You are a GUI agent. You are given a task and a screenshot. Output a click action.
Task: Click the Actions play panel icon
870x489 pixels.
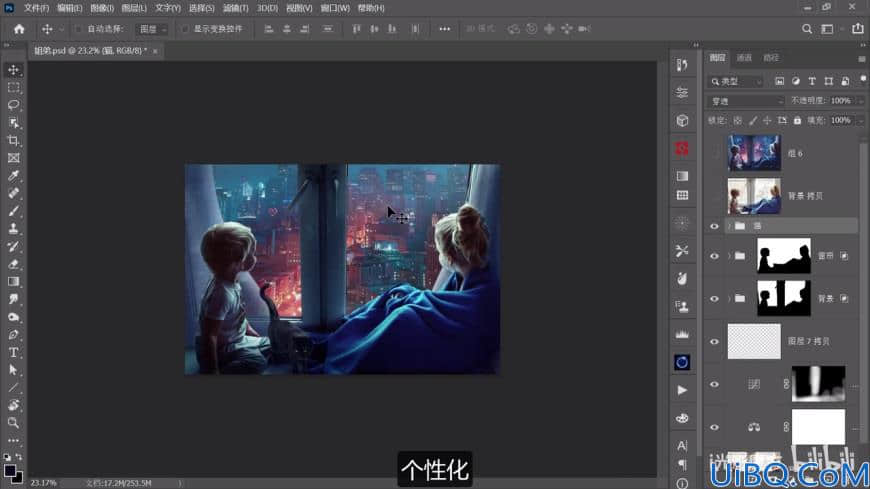click(682, 390)
